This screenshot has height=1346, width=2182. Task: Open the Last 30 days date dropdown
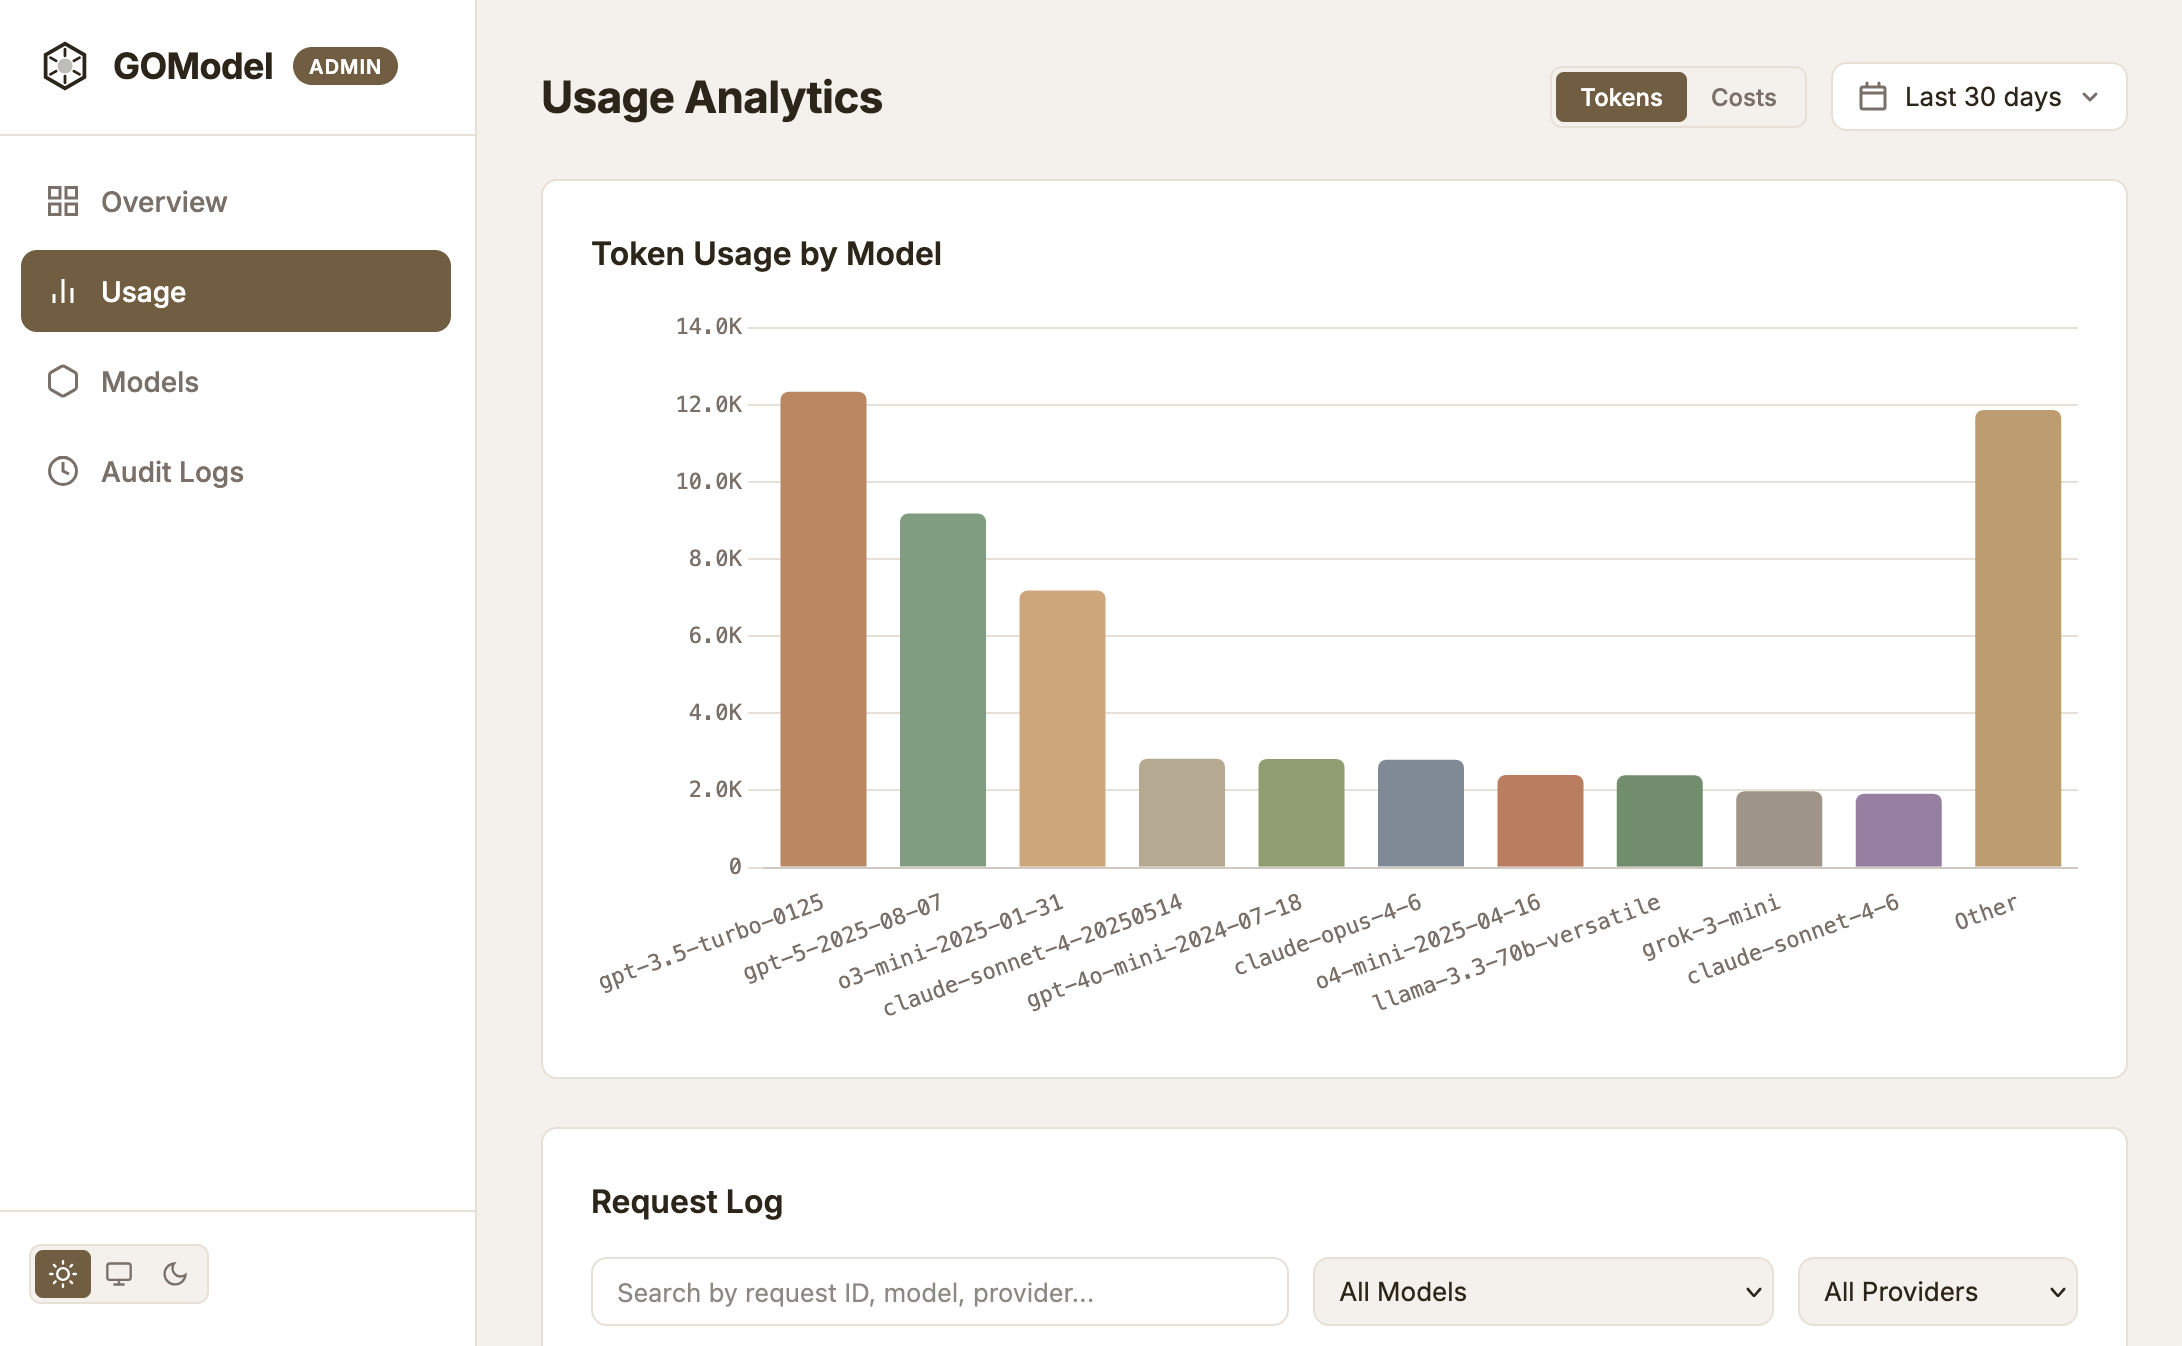pos(1978,96)
